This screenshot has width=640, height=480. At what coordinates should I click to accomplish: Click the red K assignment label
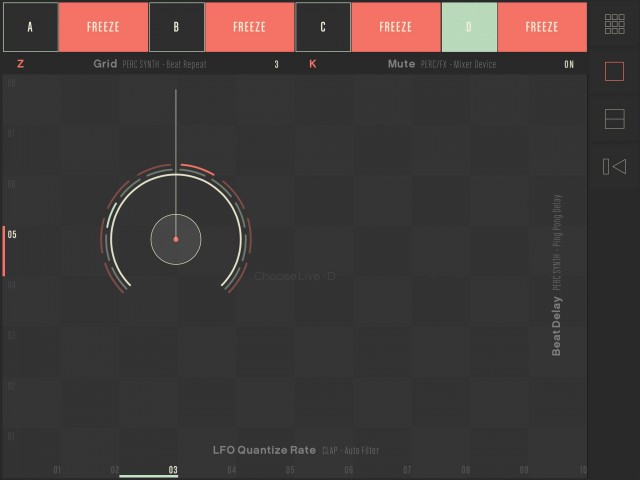(x=313, y=64)
